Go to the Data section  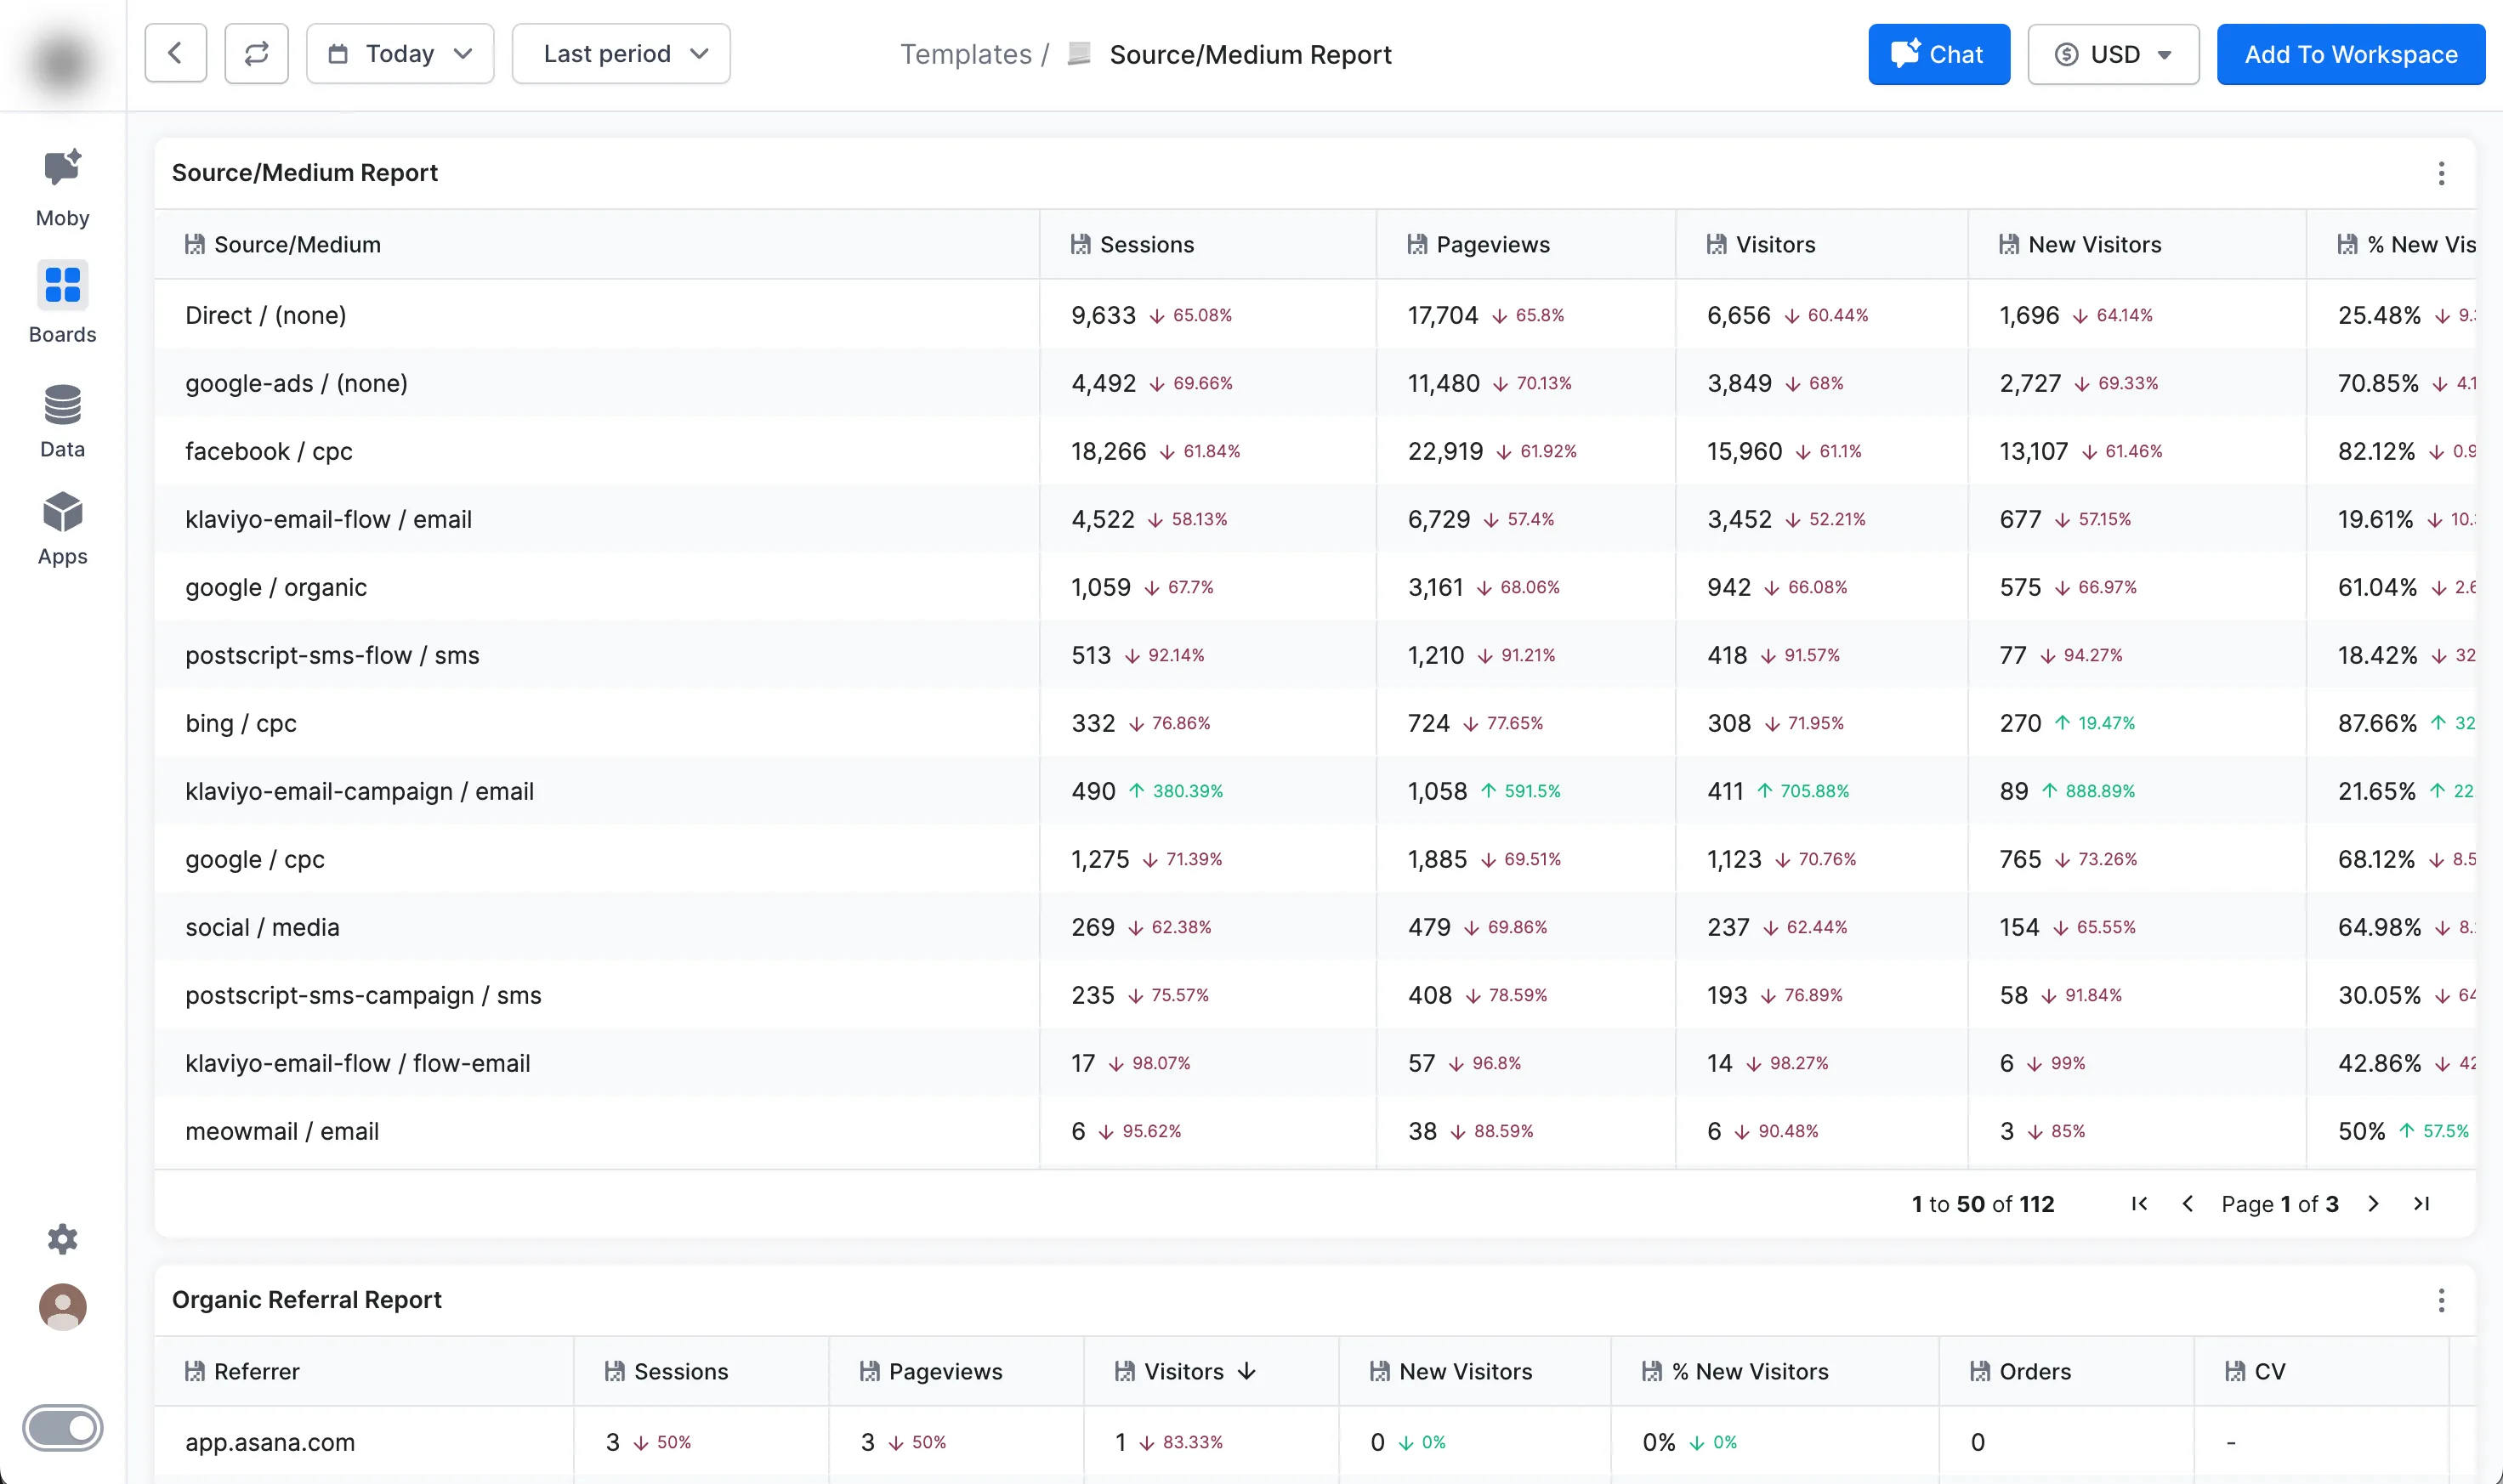tap(62, 420)
